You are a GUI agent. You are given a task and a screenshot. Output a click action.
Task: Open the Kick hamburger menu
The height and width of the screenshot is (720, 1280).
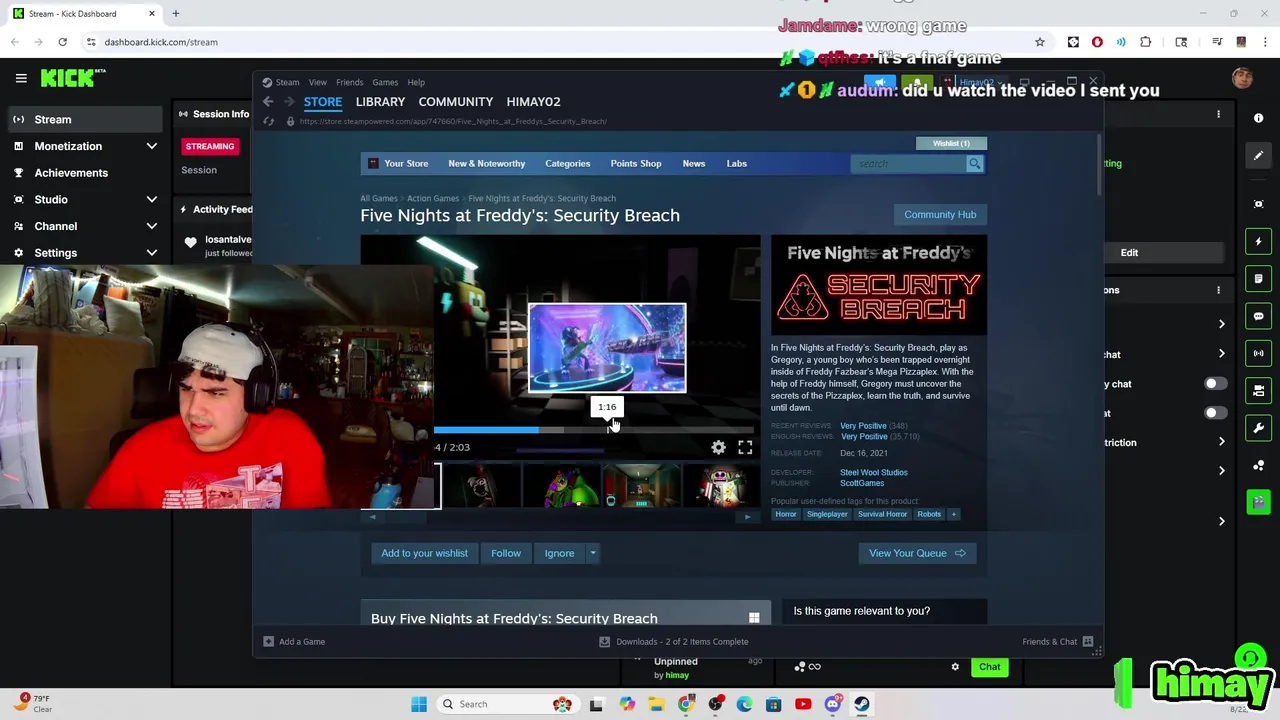click(21, 78)
